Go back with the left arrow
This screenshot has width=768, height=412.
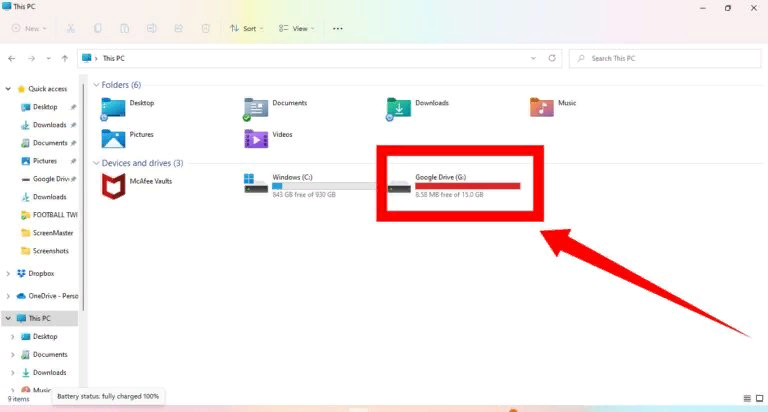coord(12,58)
